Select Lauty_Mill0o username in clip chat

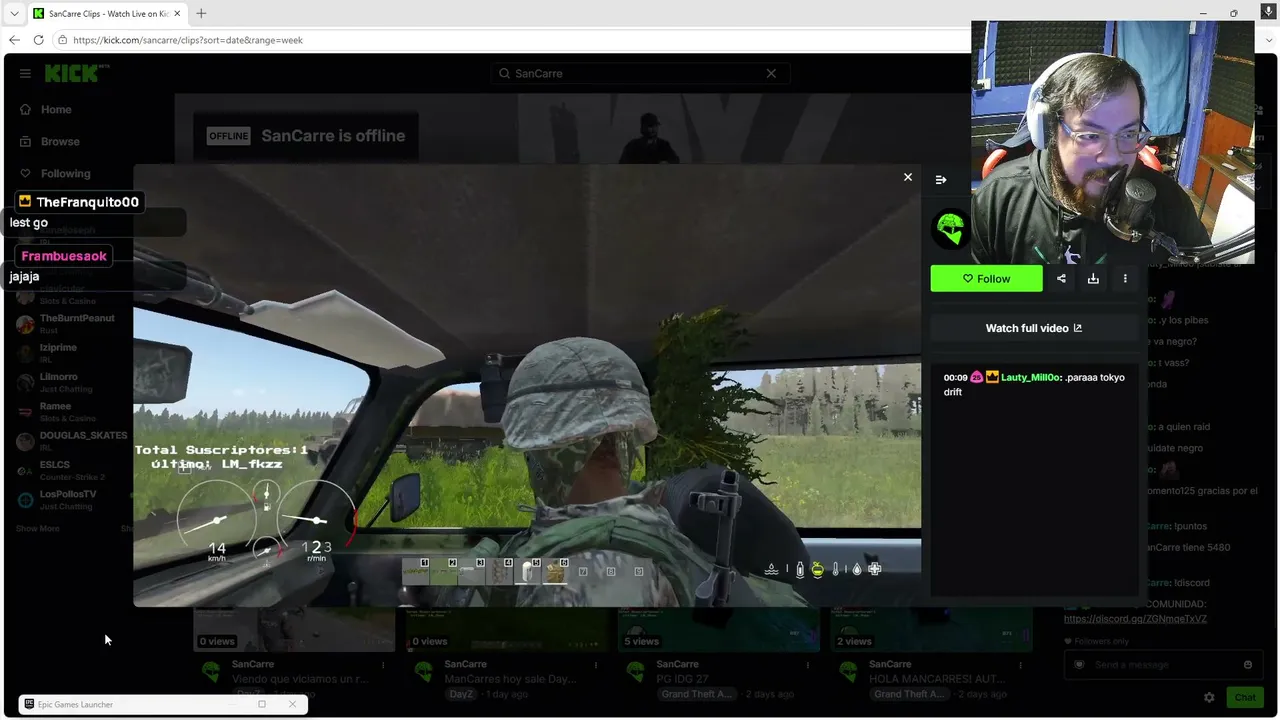point(1030,377)
